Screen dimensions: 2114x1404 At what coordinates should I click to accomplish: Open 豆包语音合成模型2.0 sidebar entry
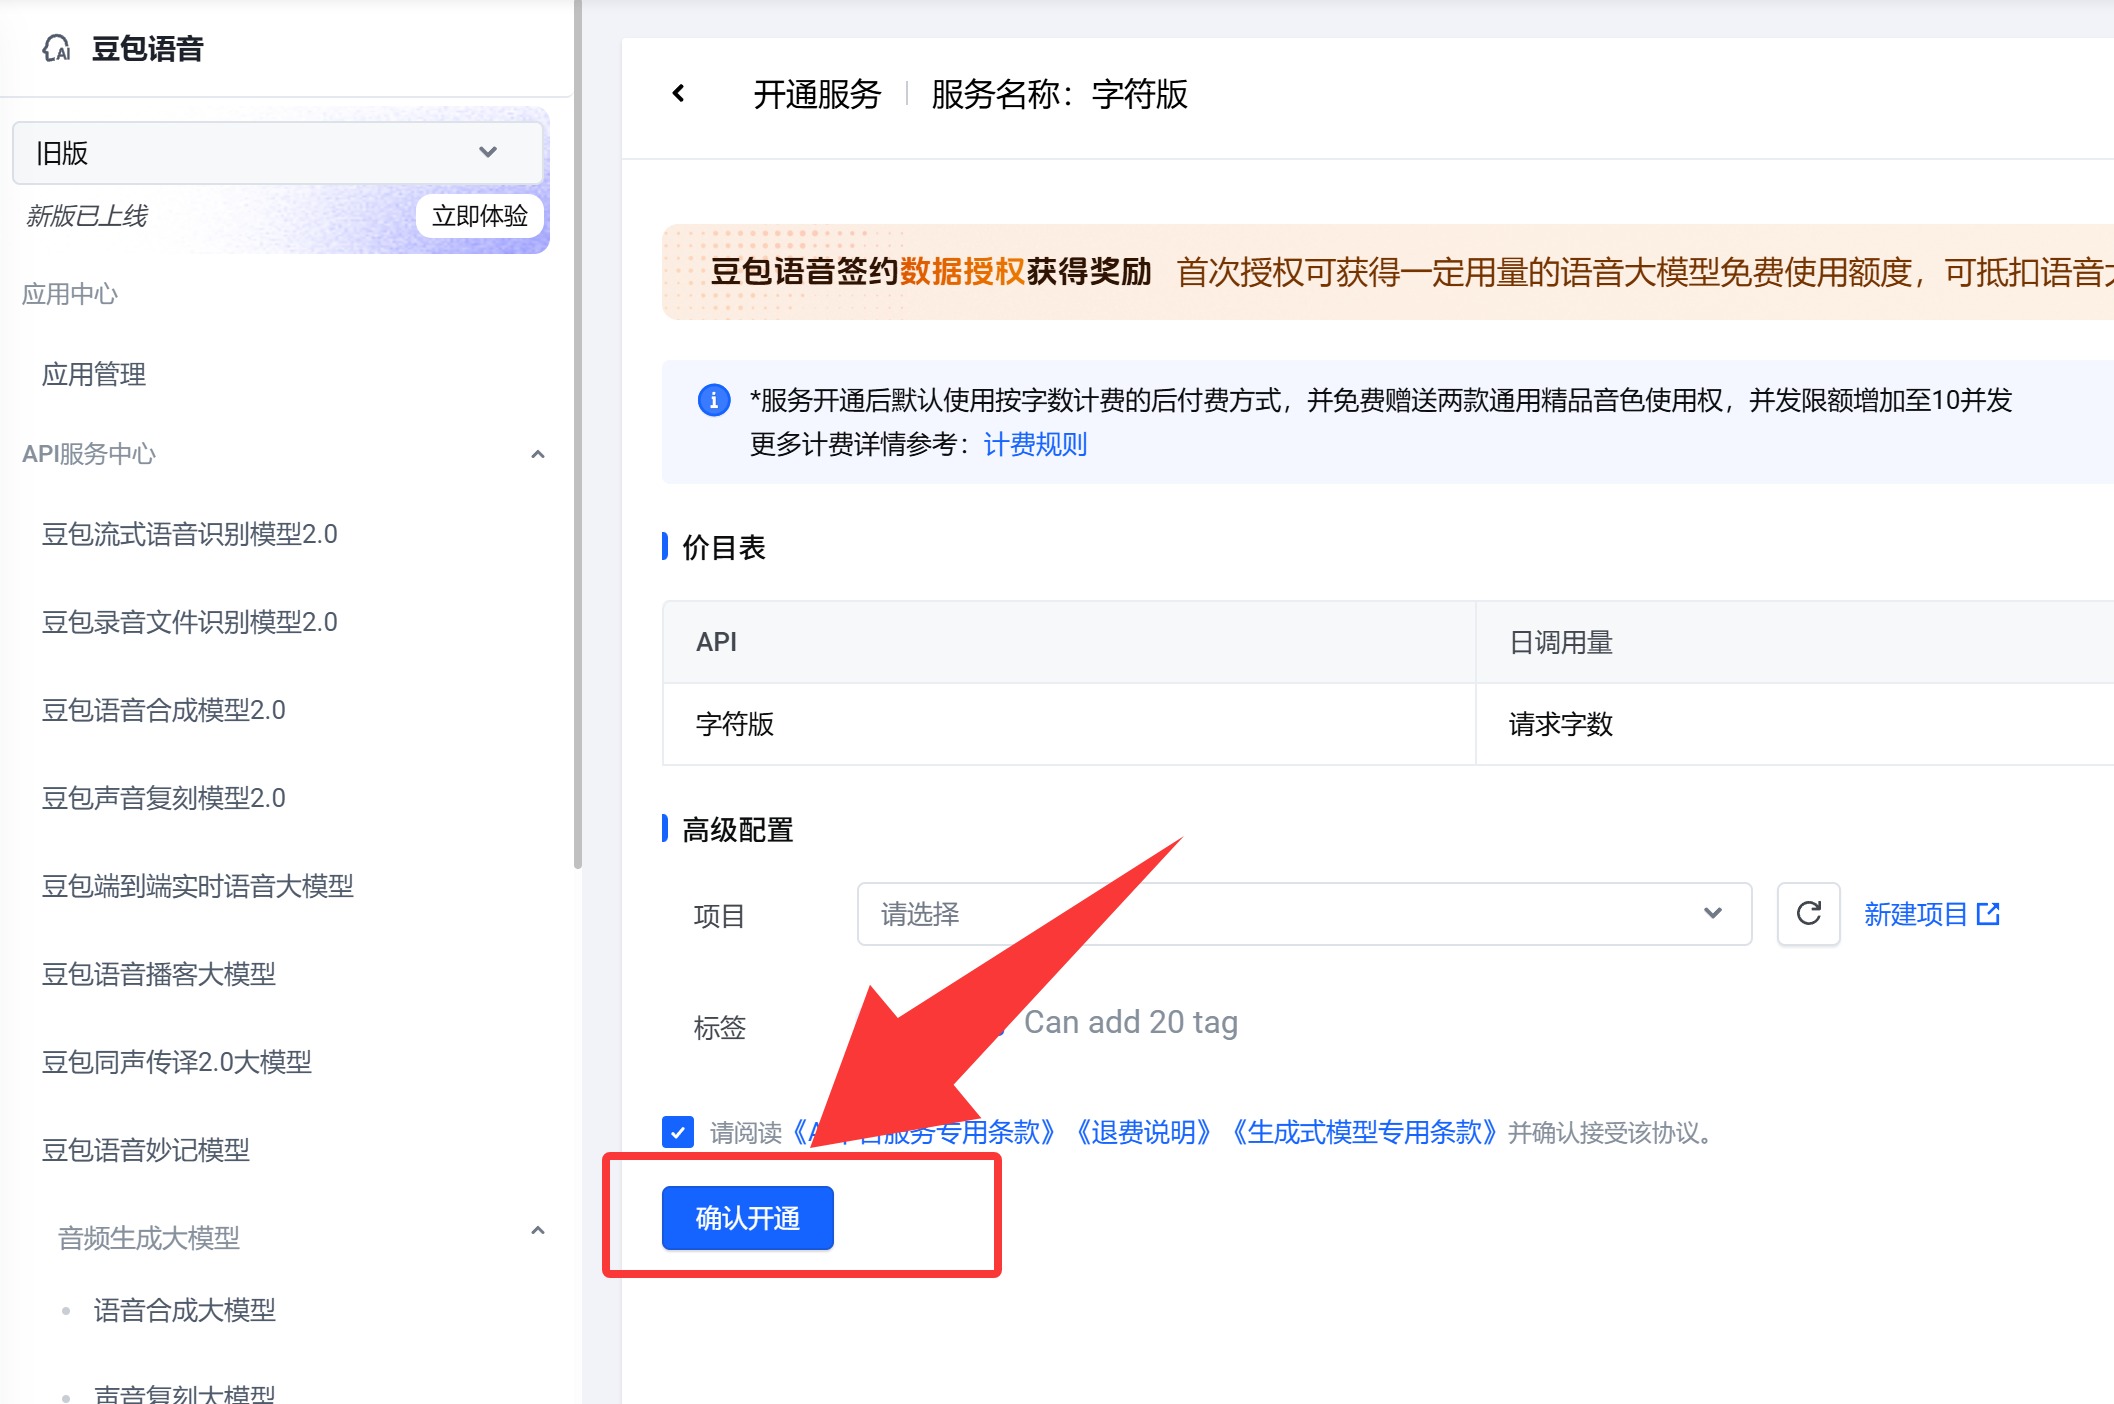(x=163, y=710)
